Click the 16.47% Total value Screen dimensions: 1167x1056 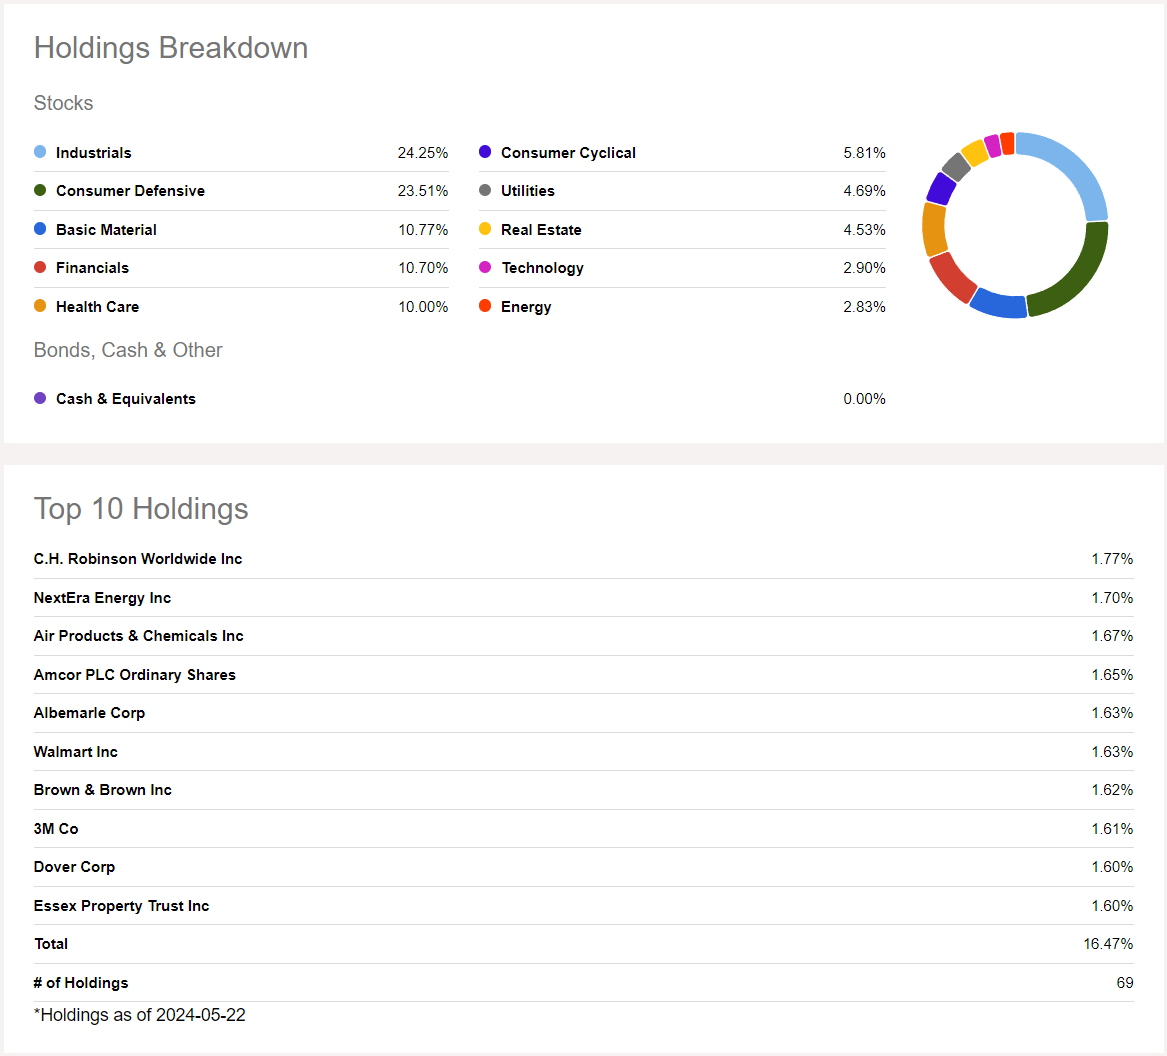[x=1108, y=944]
